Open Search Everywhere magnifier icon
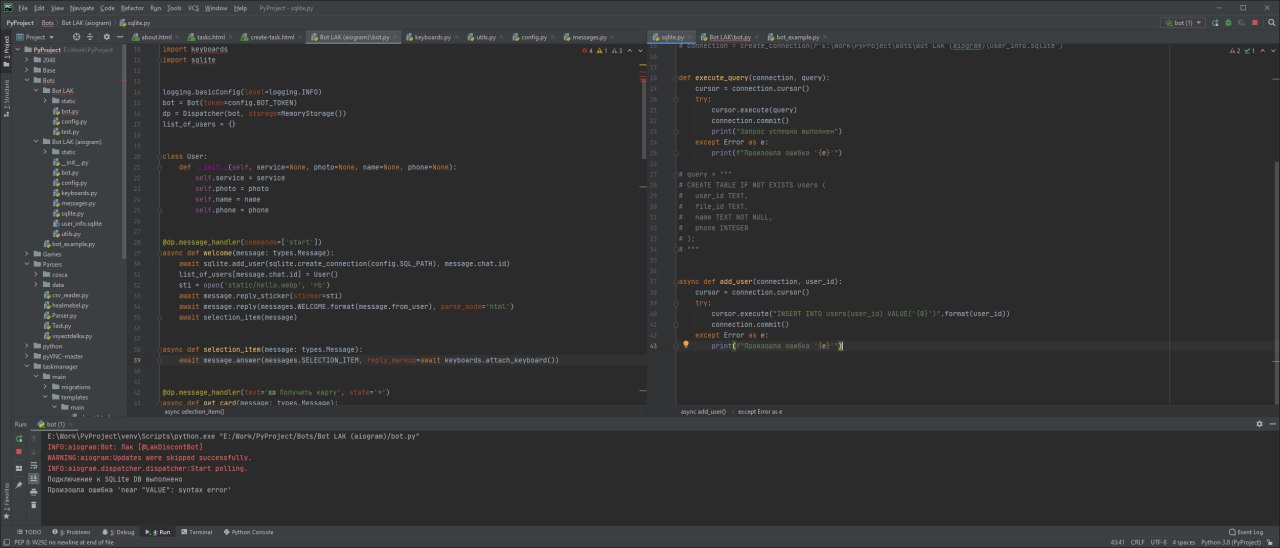Viewport: 1280px width, 548px height. point(1271,22)
